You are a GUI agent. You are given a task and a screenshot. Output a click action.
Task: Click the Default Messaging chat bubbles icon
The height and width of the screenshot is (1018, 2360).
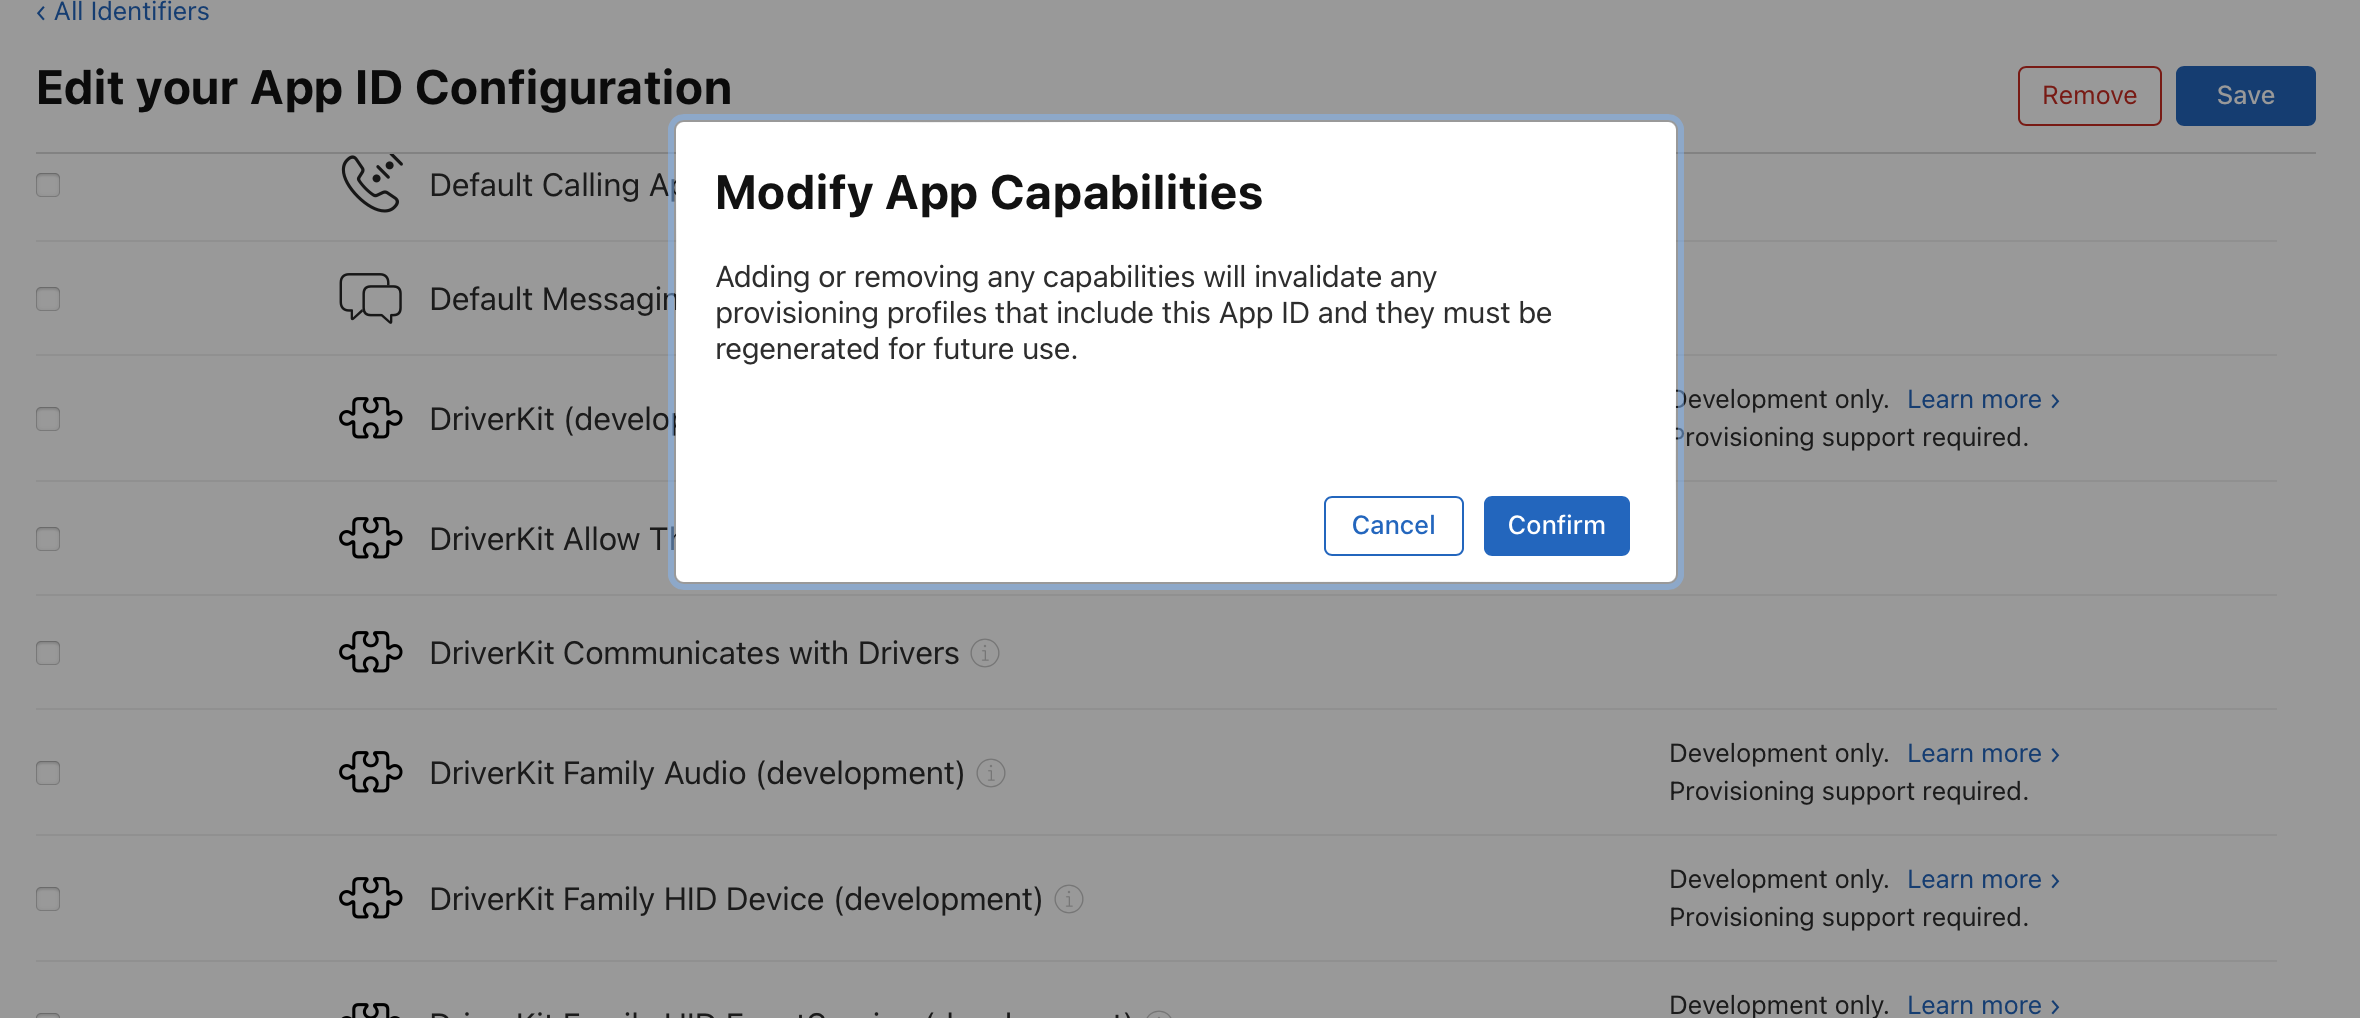click(x=371, y=298)
